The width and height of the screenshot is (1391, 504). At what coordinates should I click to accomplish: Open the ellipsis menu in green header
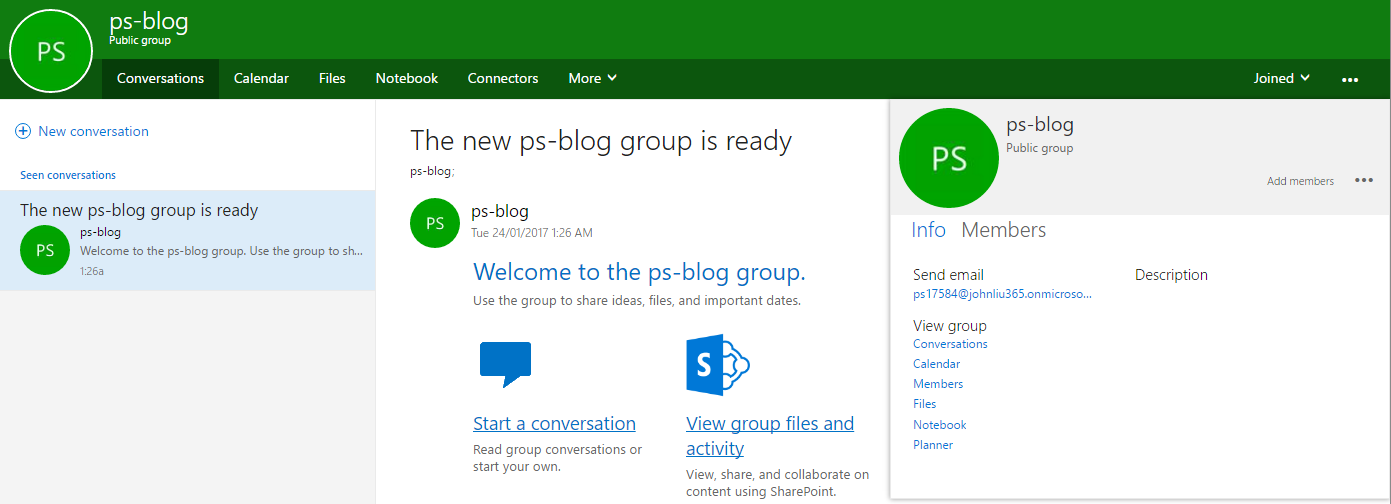(1350, 79)
